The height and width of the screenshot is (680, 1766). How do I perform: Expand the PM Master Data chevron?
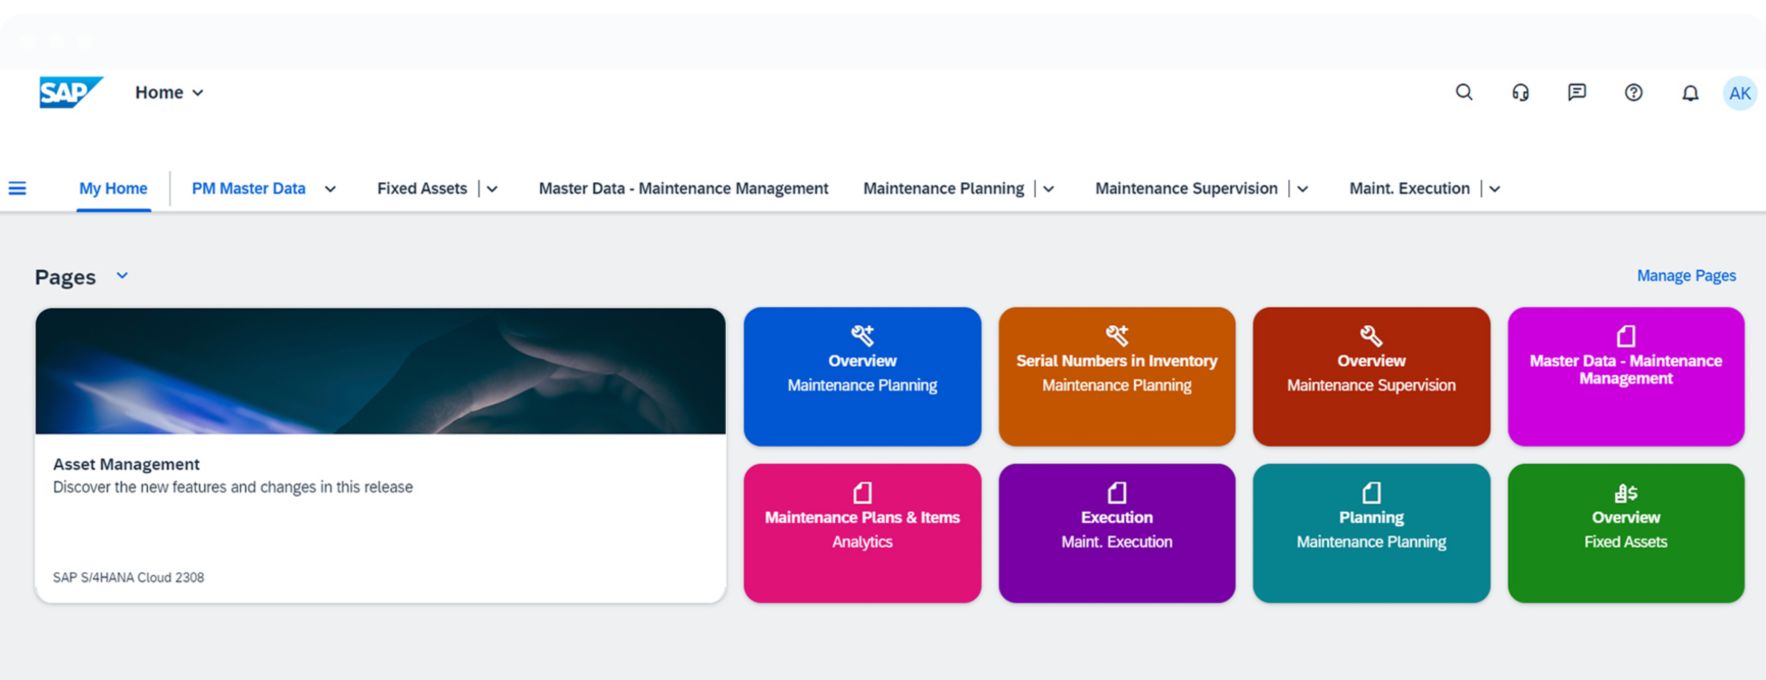click(330, 189)
